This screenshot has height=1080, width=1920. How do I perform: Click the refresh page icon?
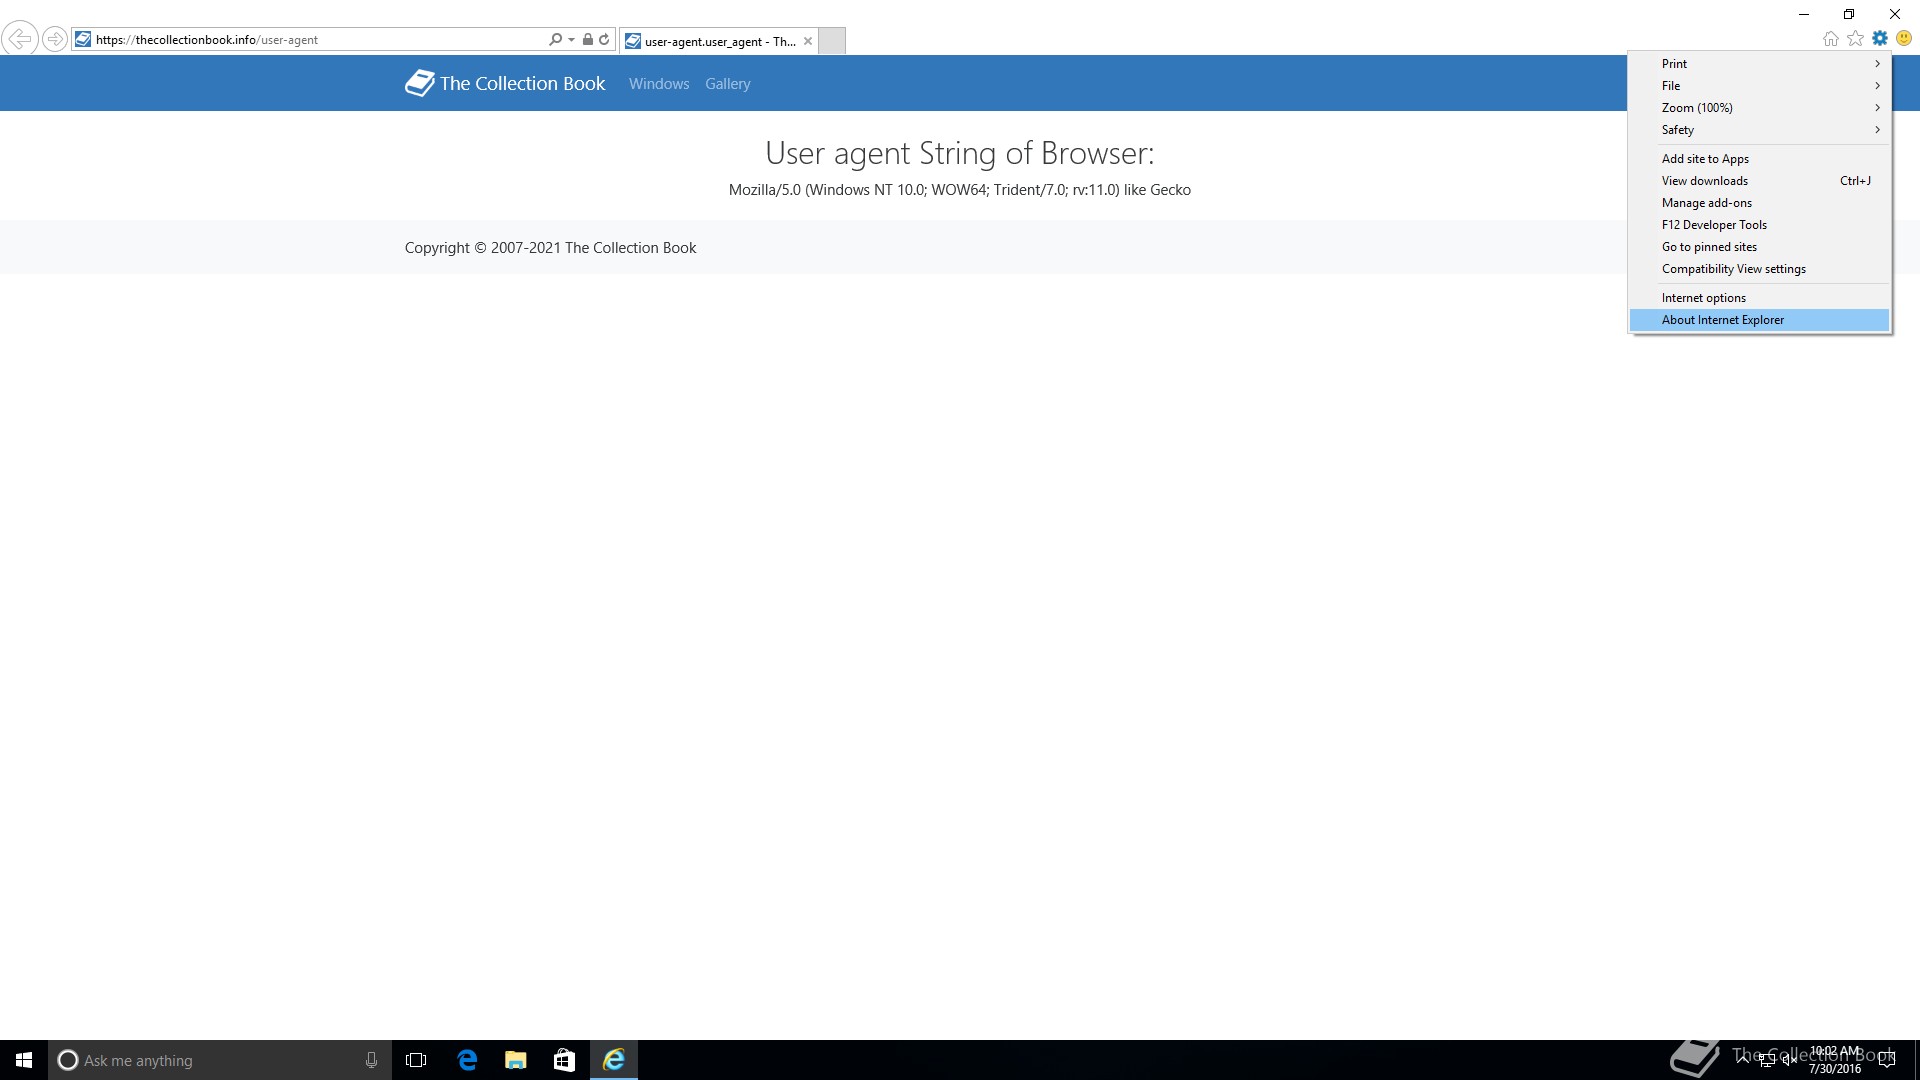[604, 40]
